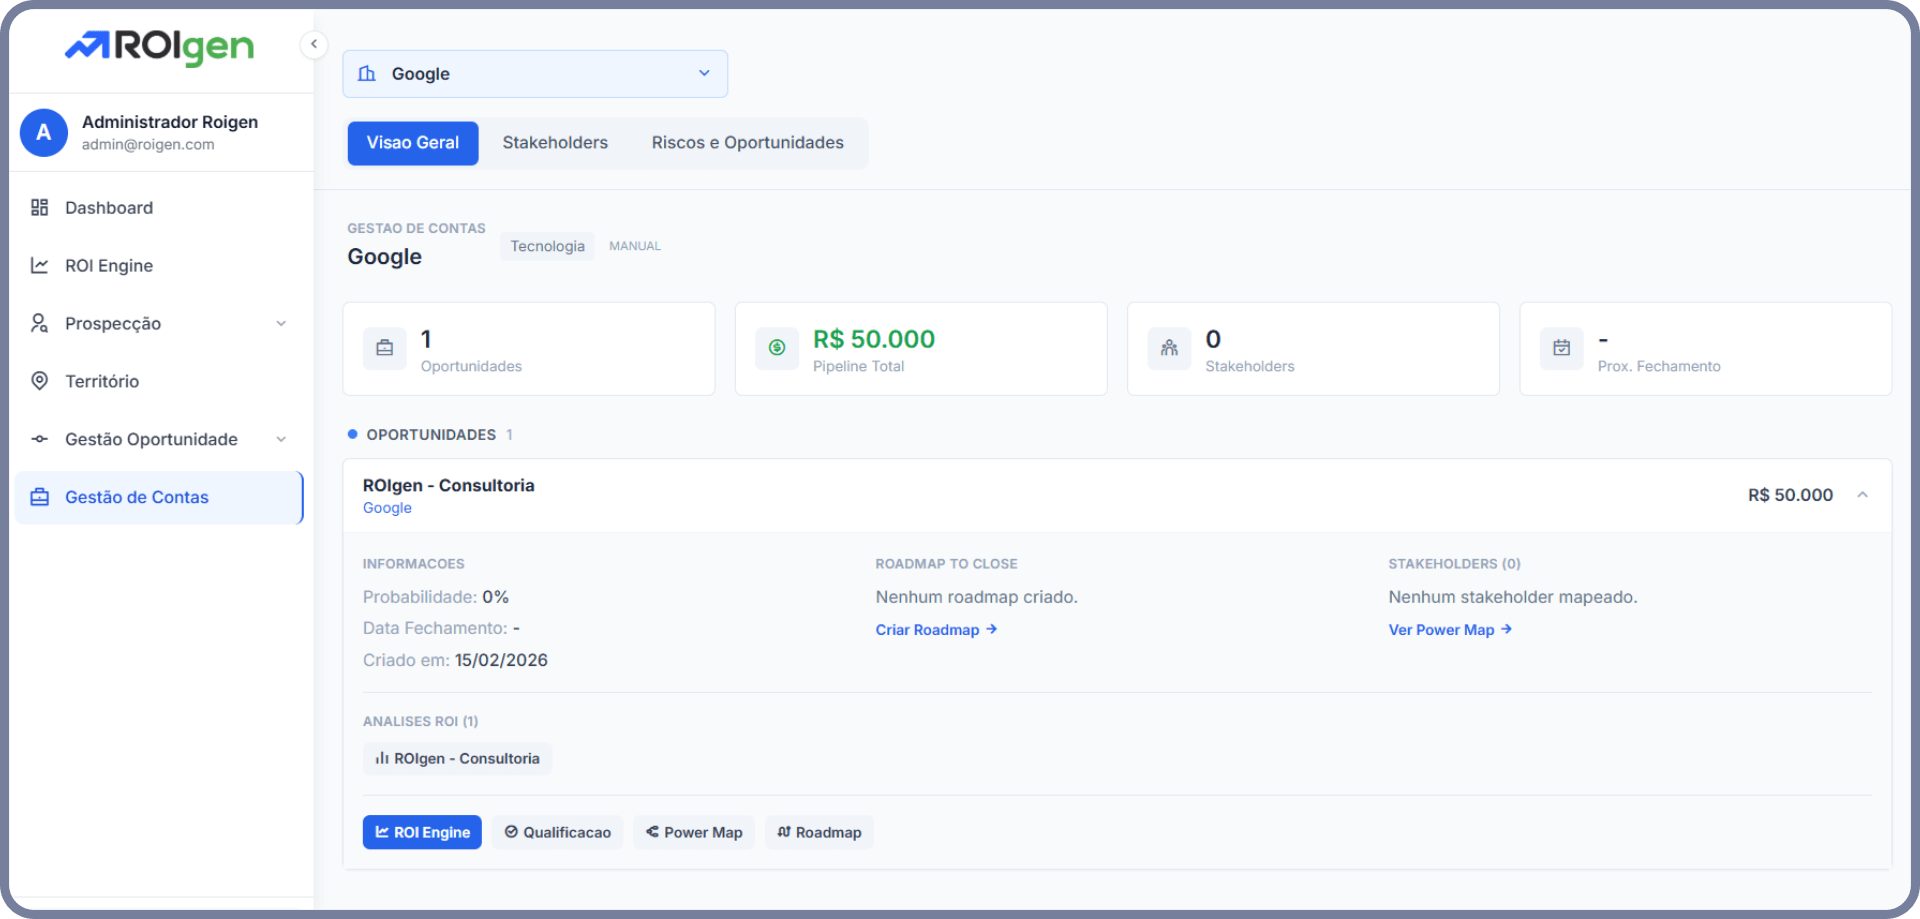Switch to Riscos e Oportunidades tab
The image size is (1920, 919).
tap(747, 143)
